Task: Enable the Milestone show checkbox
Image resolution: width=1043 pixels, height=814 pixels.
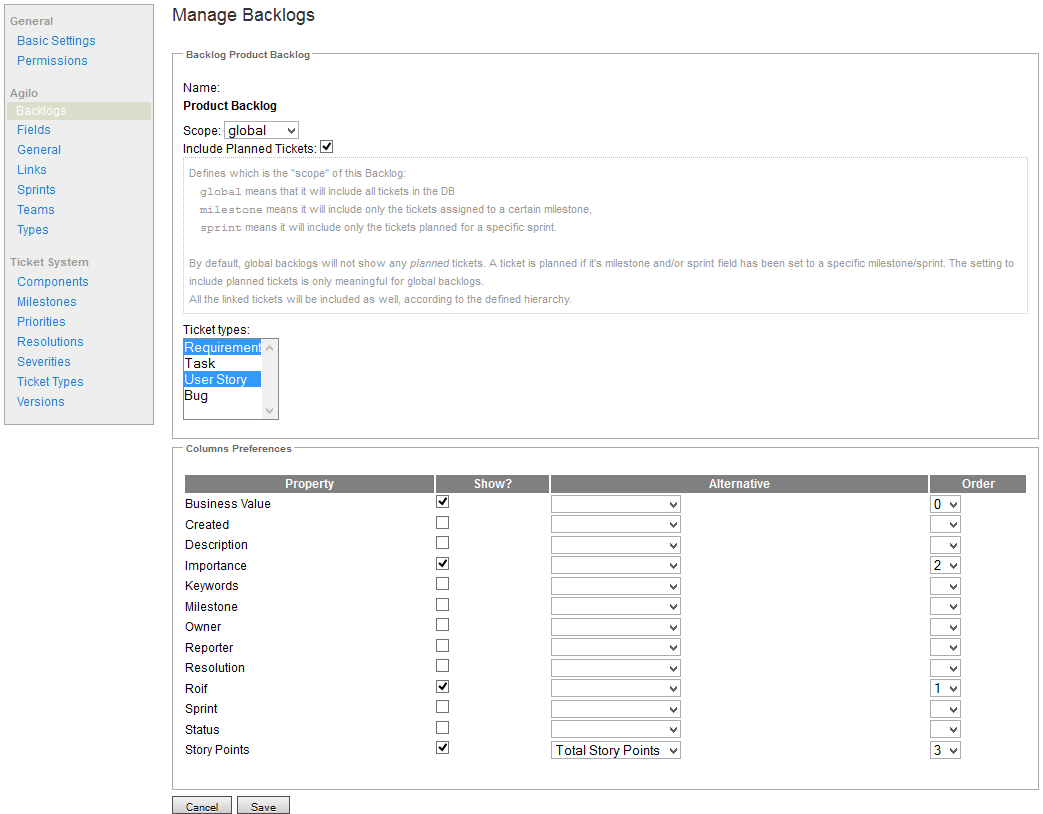Action: (x=442, y=605)
